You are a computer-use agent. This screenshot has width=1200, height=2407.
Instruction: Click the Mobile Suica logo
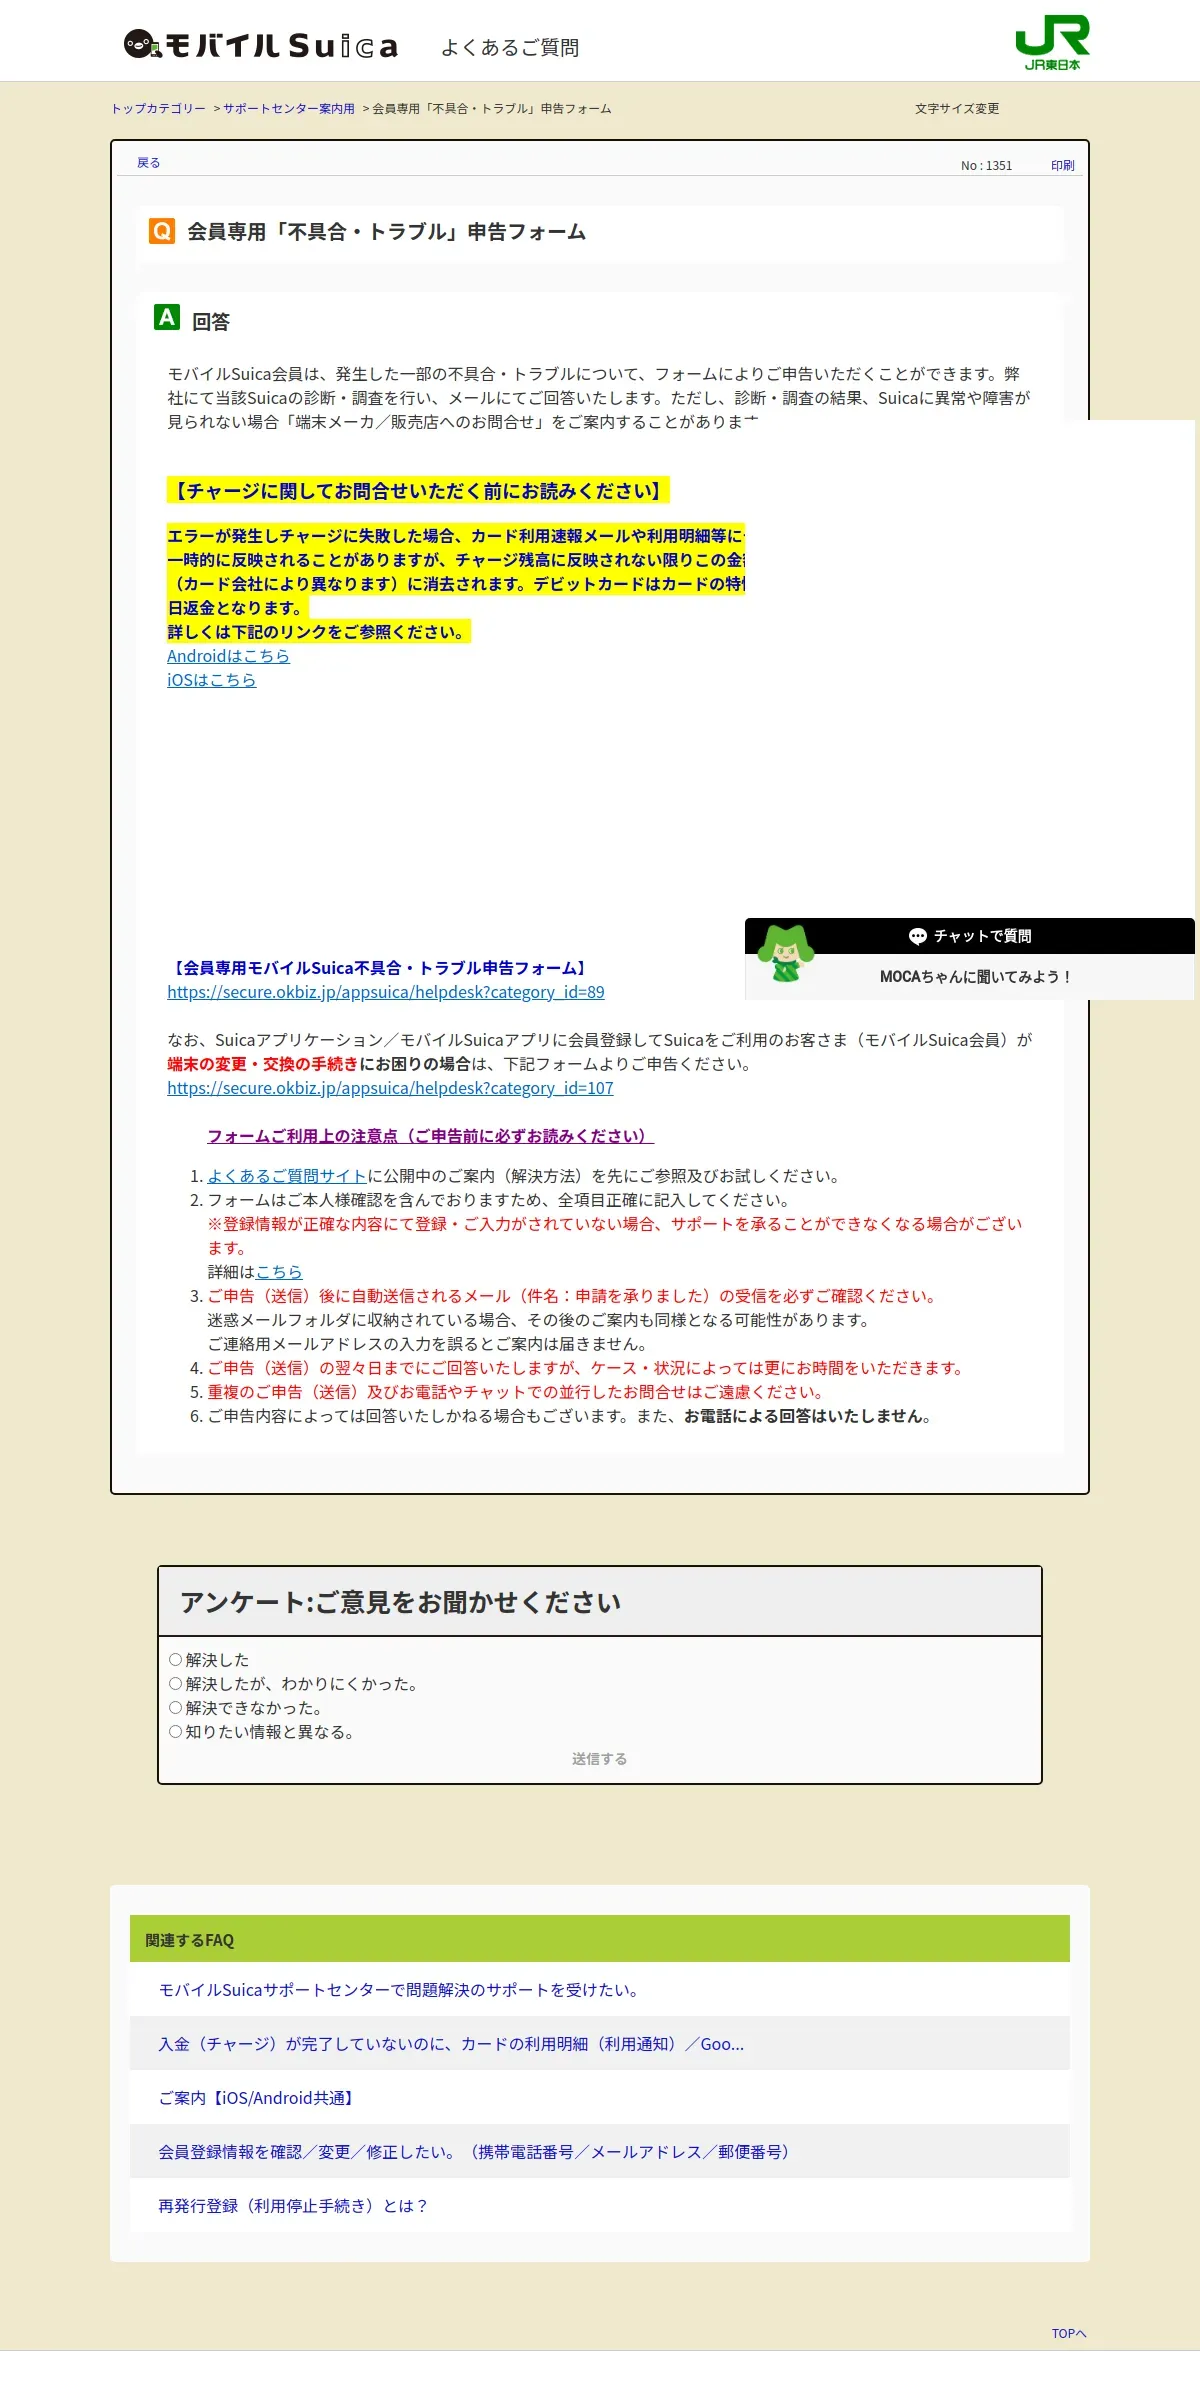262,45
